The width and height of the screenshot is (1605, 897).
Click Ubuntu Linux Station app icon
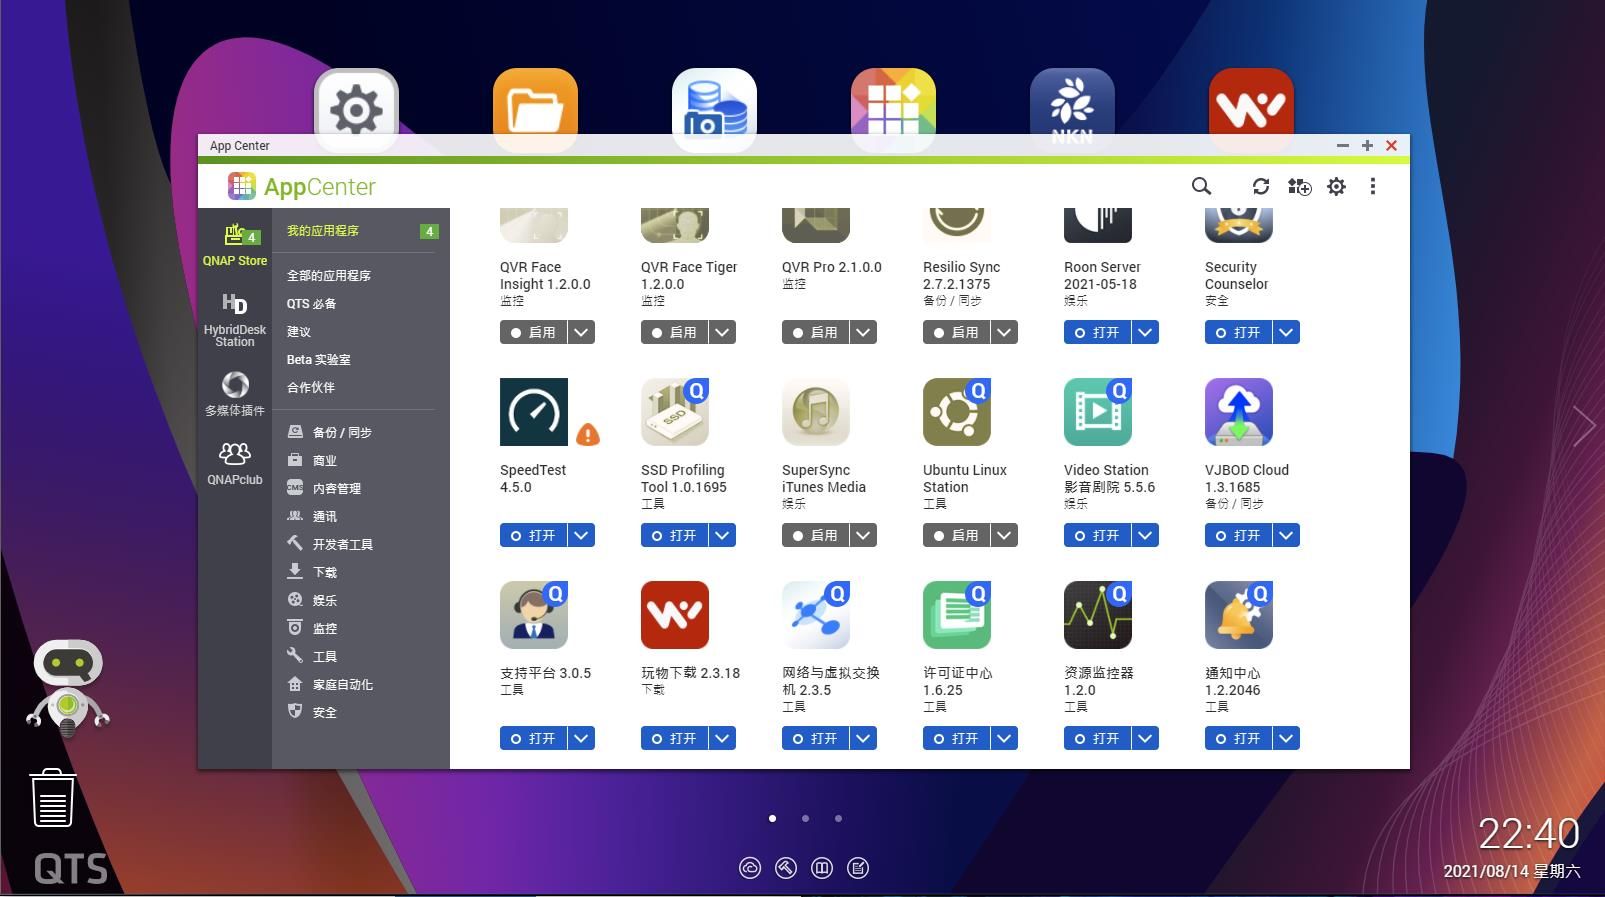pyautogui.click(x=957, y=412)
